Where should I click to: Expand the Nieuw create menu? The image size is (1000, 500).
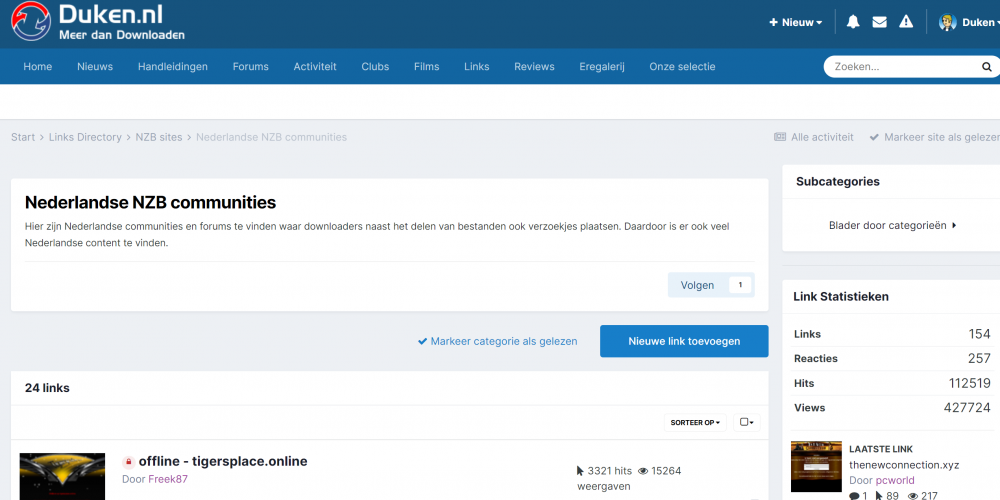[x=795, y=22]
